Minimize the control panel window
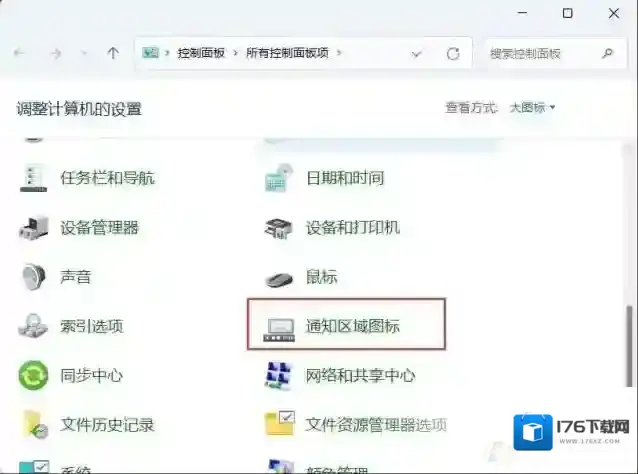This screenshot has width=638, height=474. pyautogui.click(x=522, y=13)
